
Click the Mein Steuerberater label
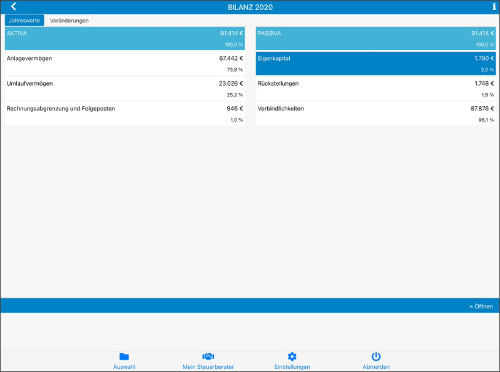tap(208, 367)
